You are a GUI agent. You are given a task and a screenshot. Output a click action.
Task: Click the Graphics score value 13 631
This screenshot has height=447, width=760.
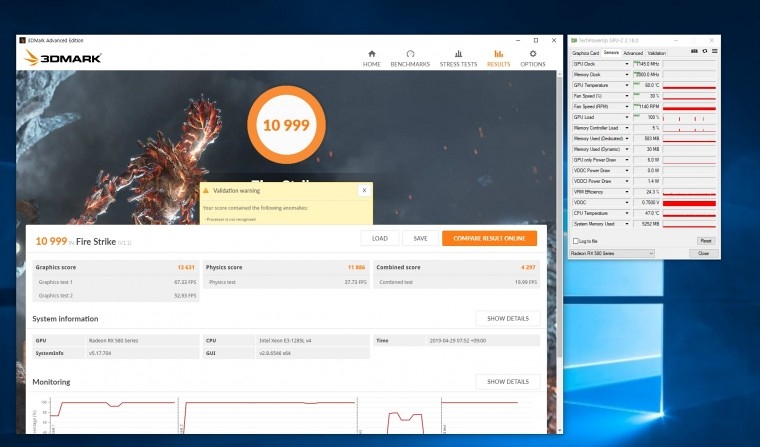click(186, 267)
